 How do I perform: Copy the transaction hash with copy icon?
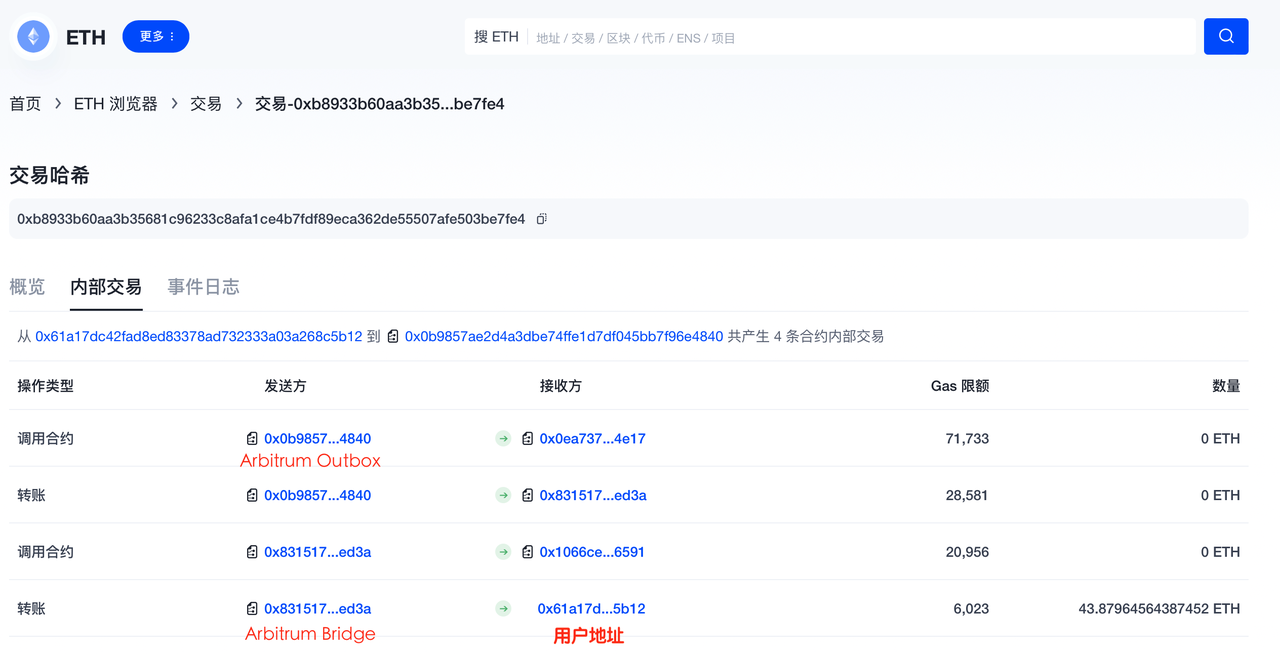tap(541, 219)
